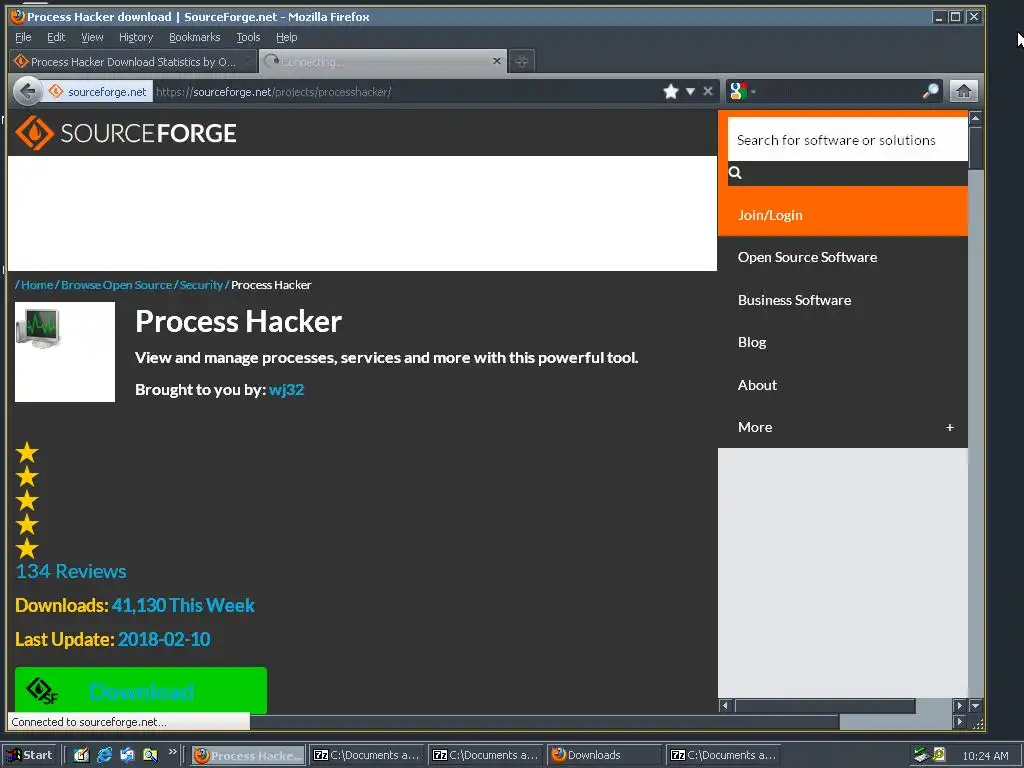
Task: Open a new tab with the plus button
Action: pos(521,61)
